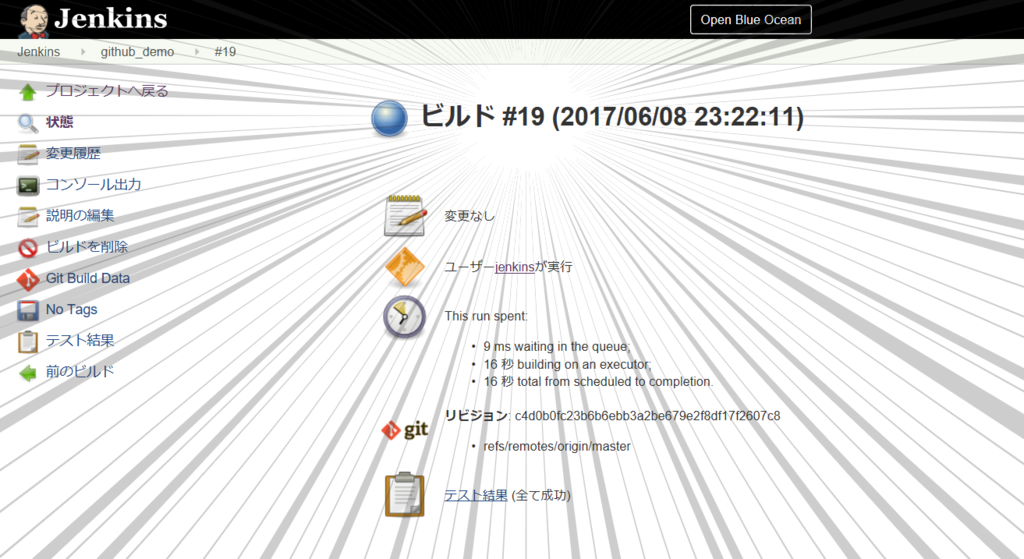This screenshot has height=559, width=1024.
Task: Click the blue build status ball
Action: tap(389, 119)
